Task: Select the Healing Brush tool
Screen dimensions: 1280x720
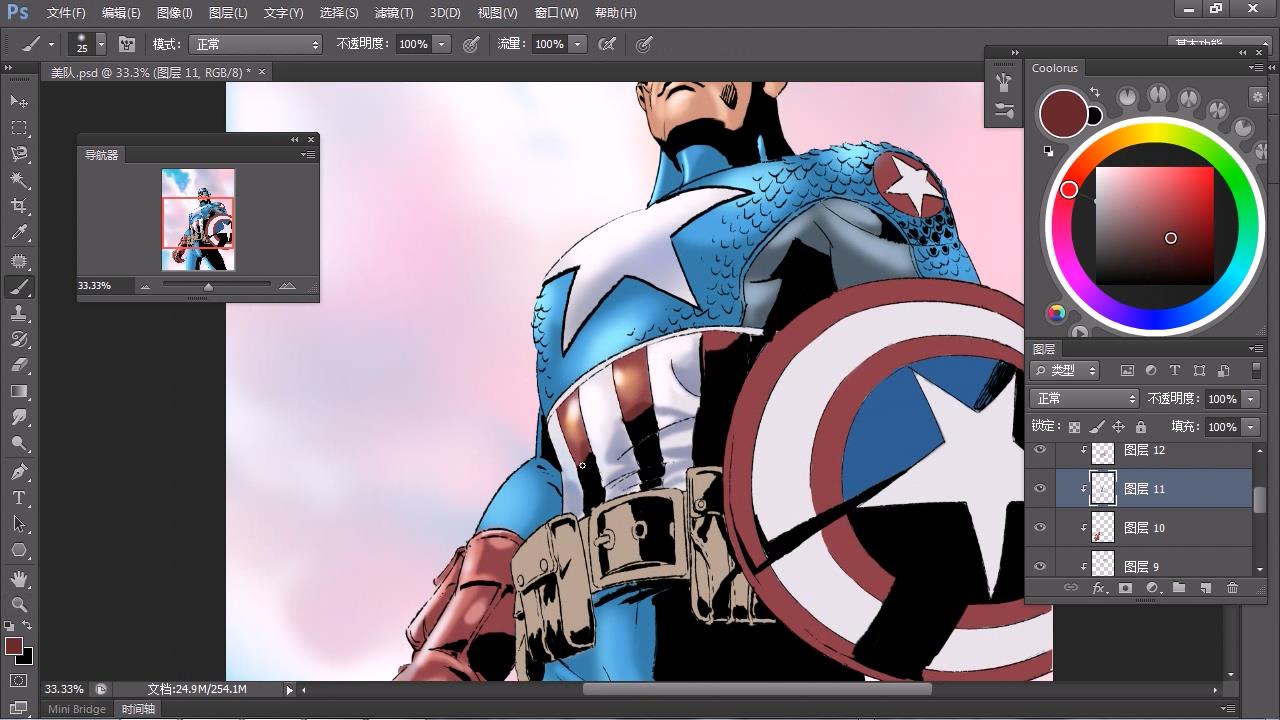Action: click(x=19, y=261)
